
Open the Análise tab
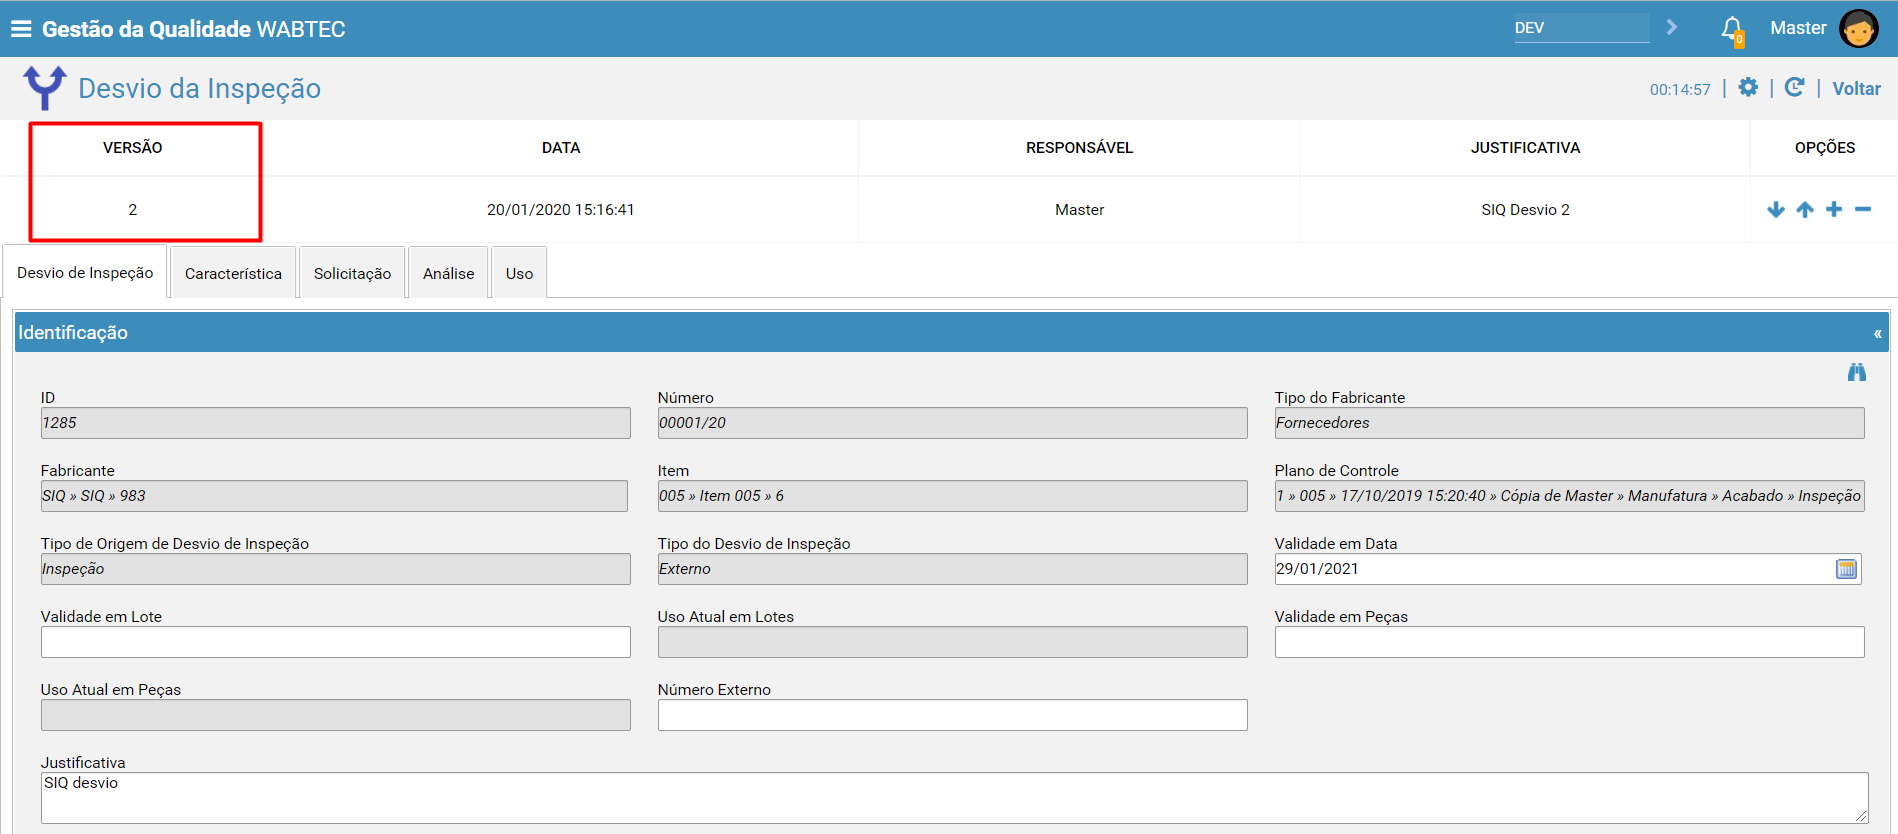click(x=448, y=273)
